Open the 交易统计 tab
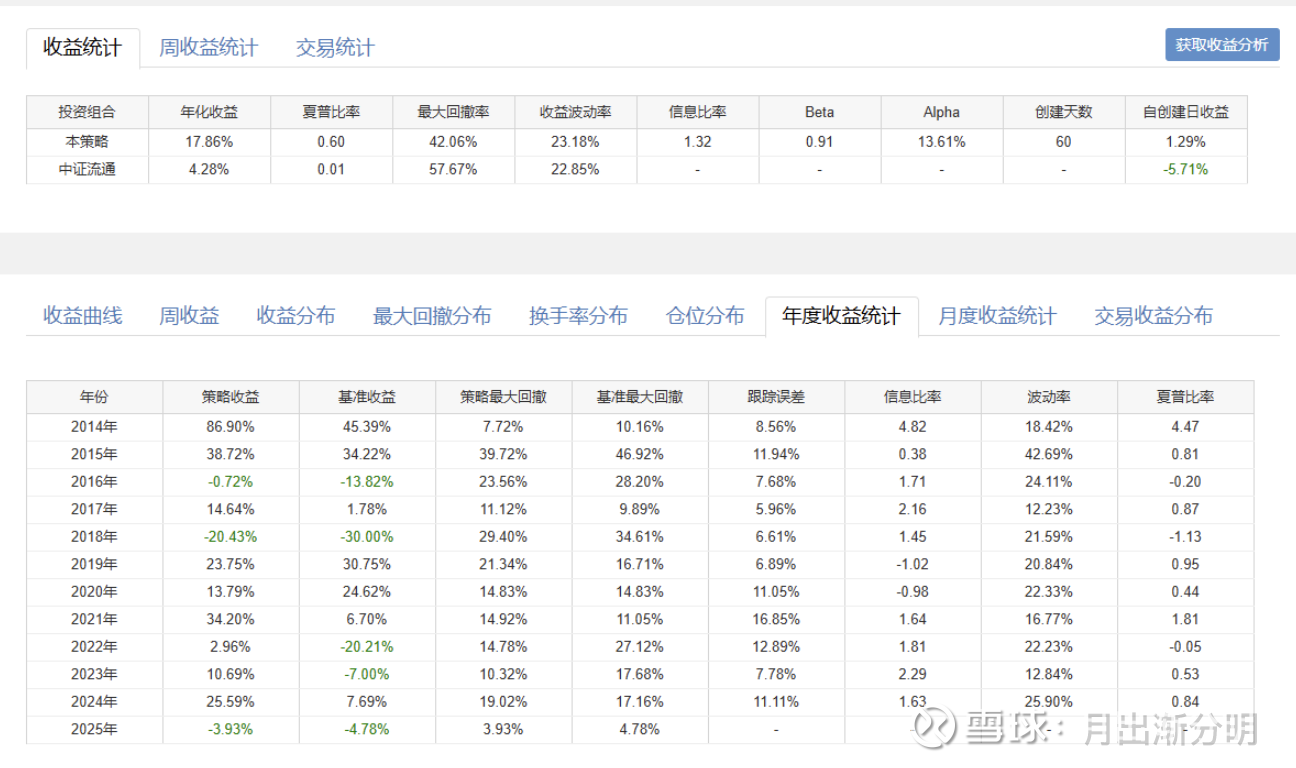 click(335, 48)
